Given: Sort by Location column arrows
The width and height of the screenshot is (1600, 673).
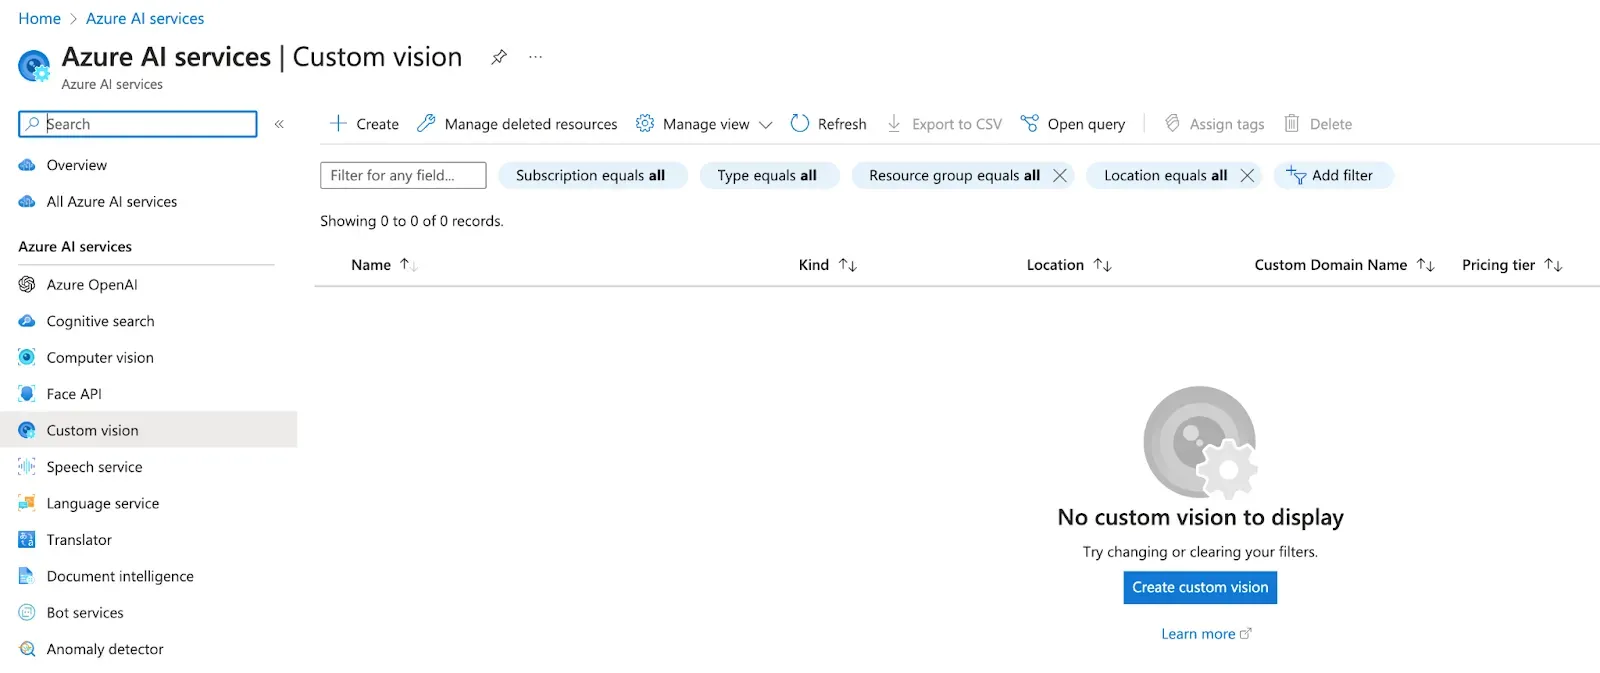Looking at the screenshot, I should (1102, 265).
